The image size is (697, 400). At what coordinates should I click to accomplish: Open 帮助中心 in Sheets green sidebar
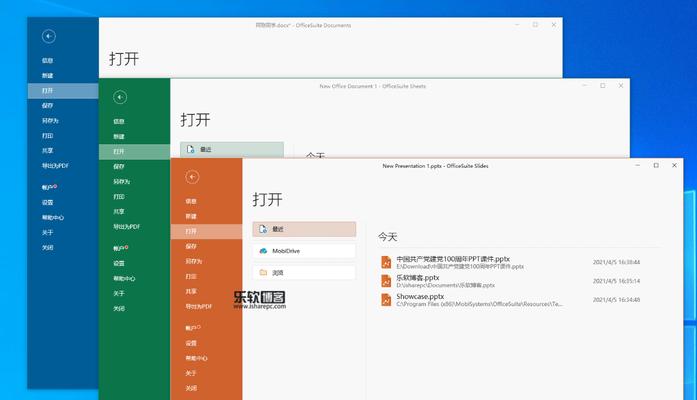point(124,279)
